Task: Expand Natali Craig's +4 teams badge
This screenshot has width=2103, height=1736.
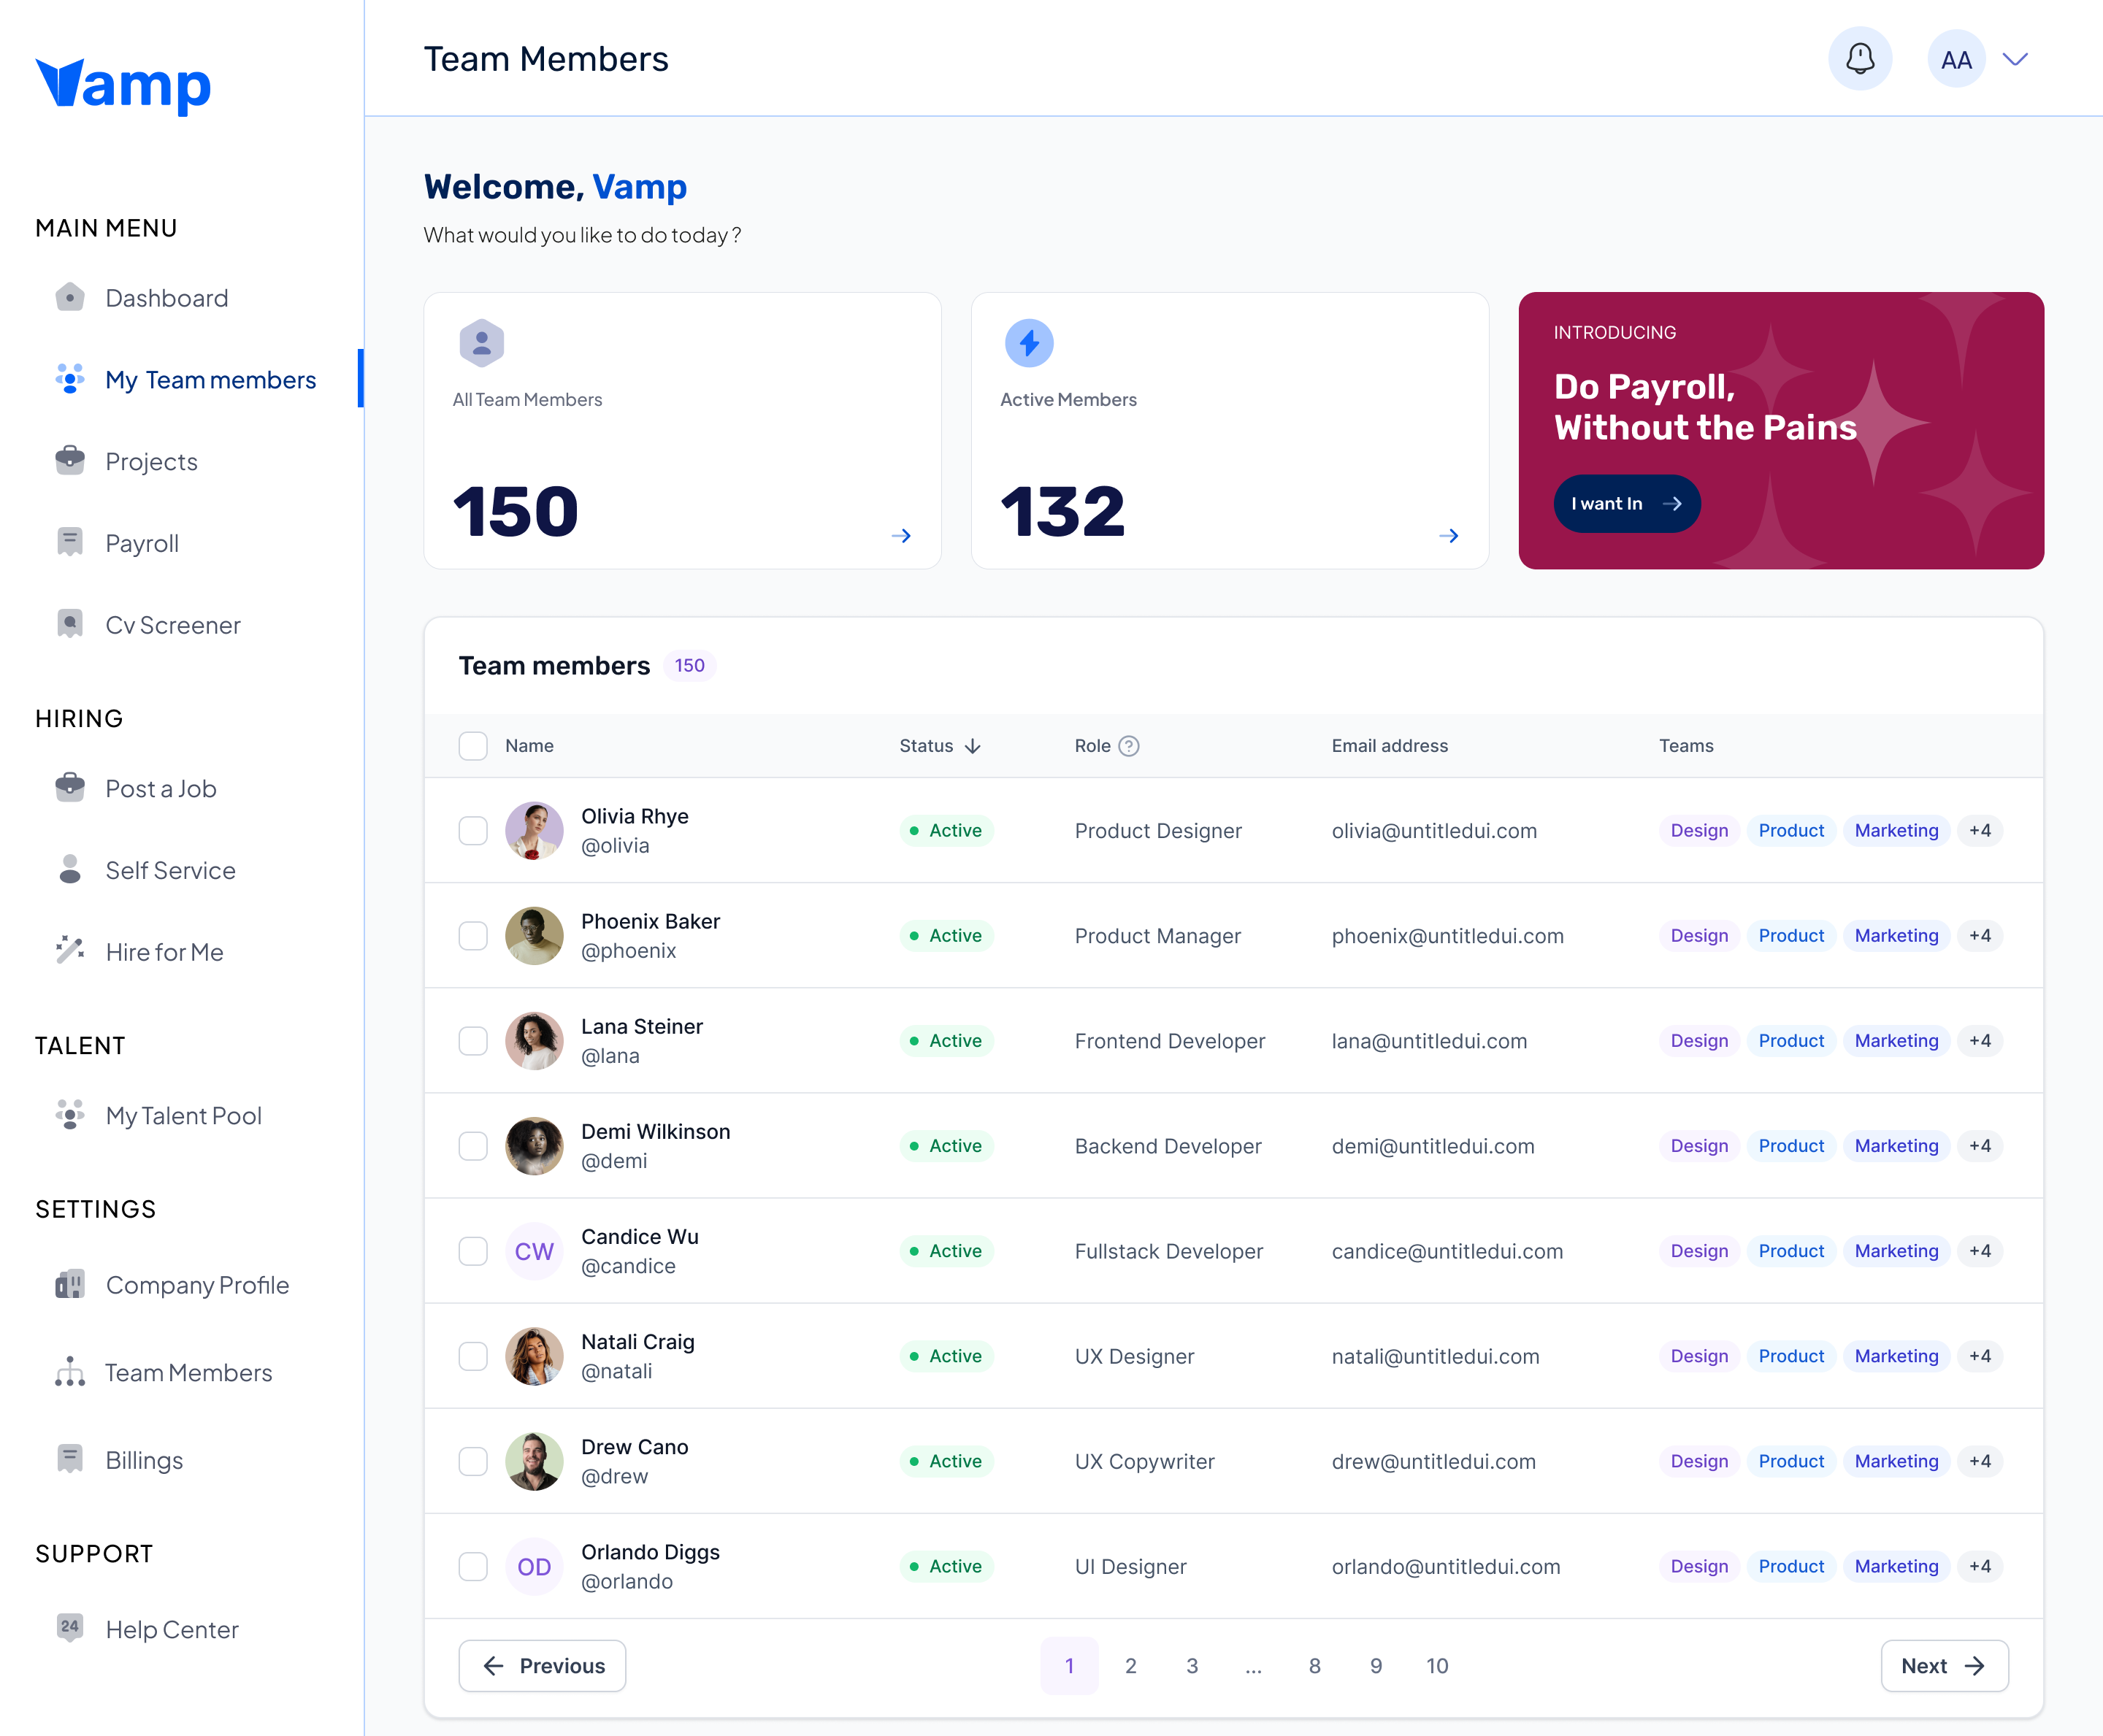Action: point(1980,1356)
